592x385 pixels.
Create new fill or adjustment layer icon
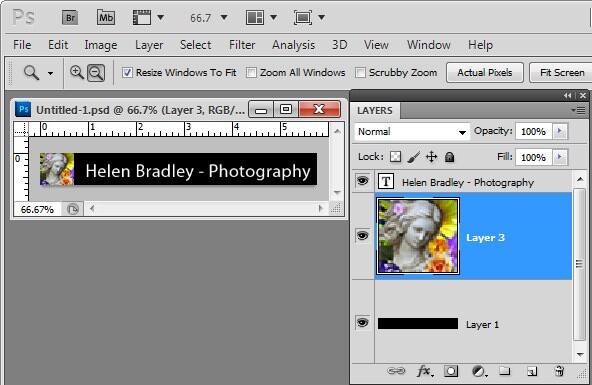point(479,371)
